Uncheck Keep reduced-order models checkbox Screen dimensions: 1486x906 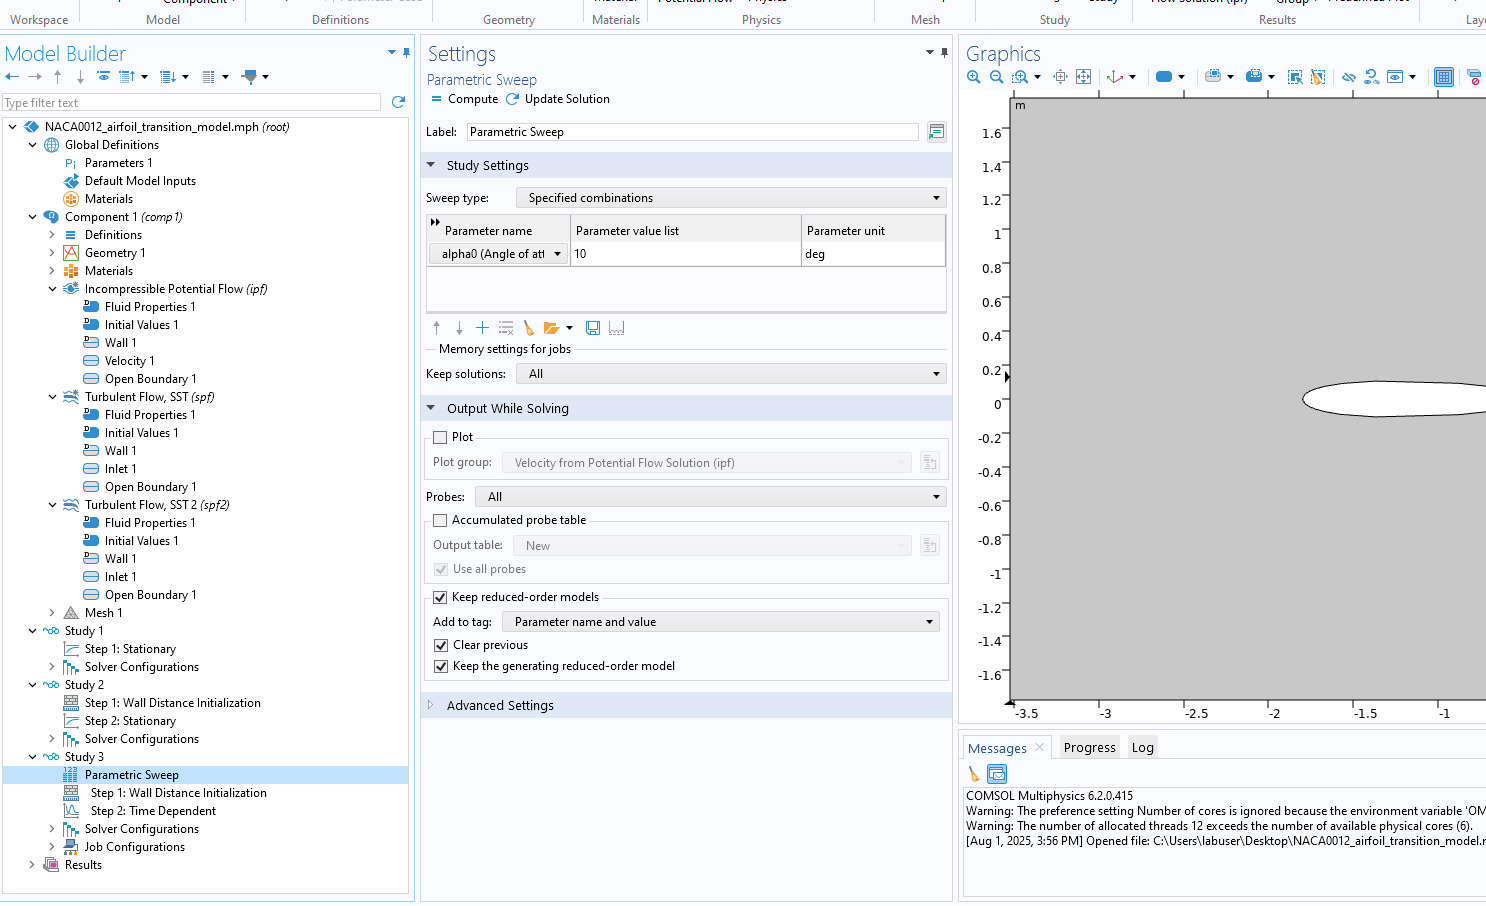pos(440,597)
